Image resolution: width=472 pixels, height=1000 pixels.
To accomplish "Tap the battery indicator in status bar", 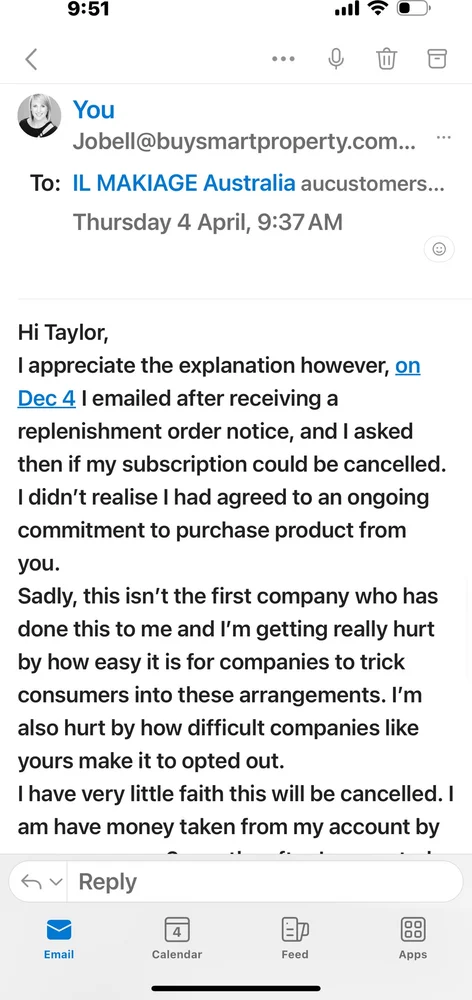I will click(415, 9).
